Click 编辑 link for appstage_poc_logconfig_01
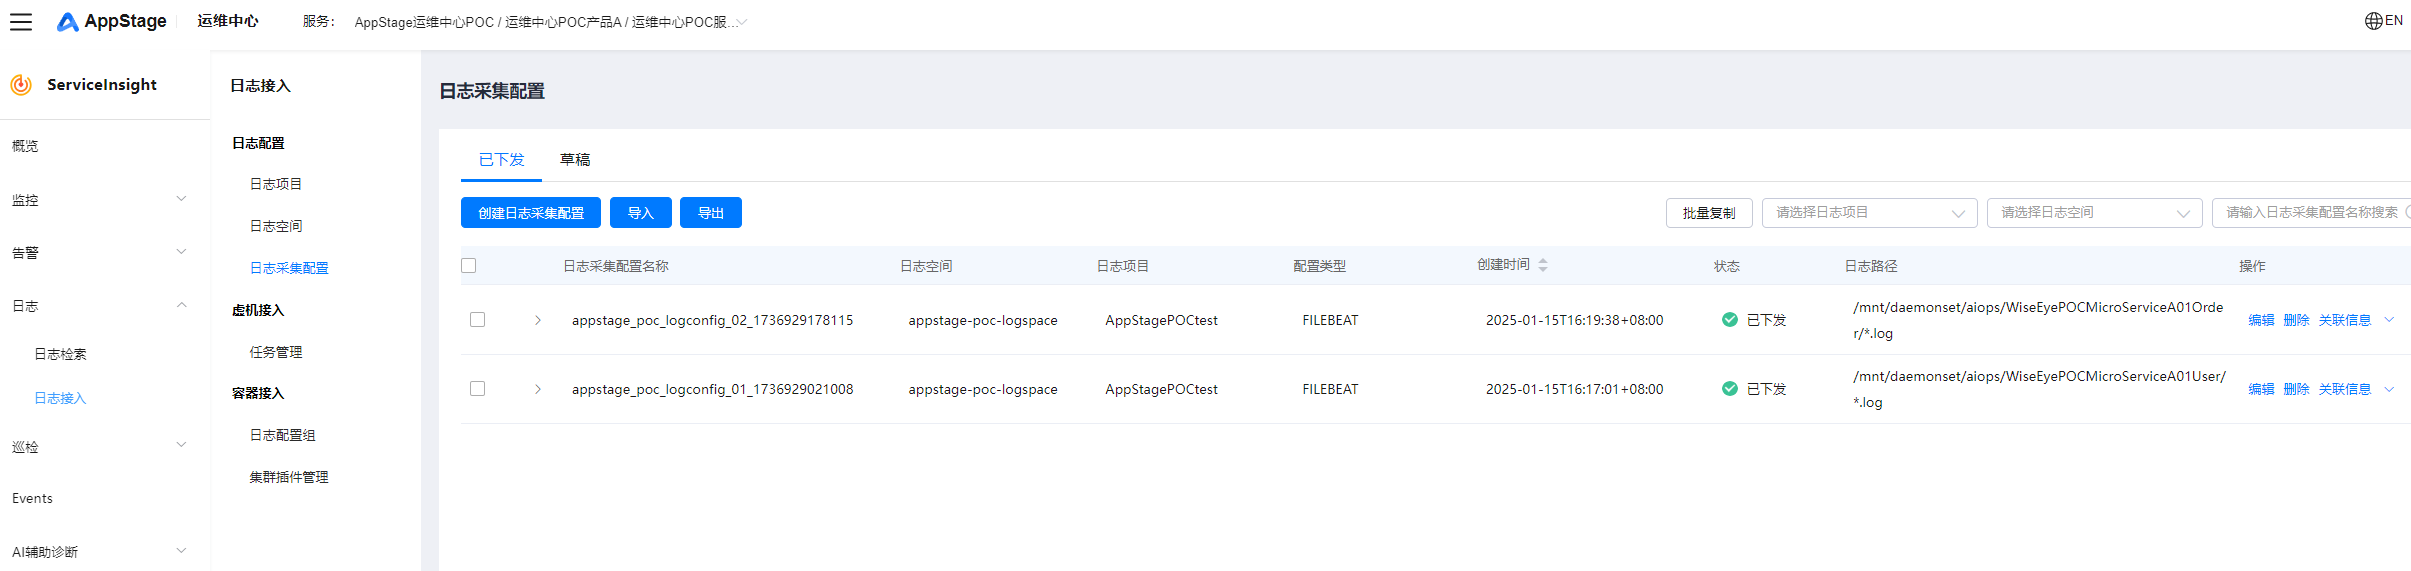 click(x=2260, y=389)
